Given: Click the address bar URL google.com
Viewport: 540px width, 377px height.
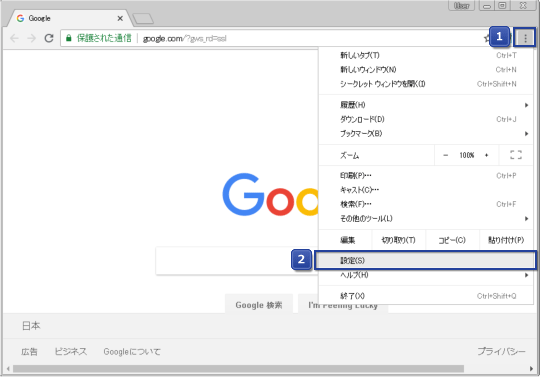Looking at the screenshot, I should tap(185, 38).
